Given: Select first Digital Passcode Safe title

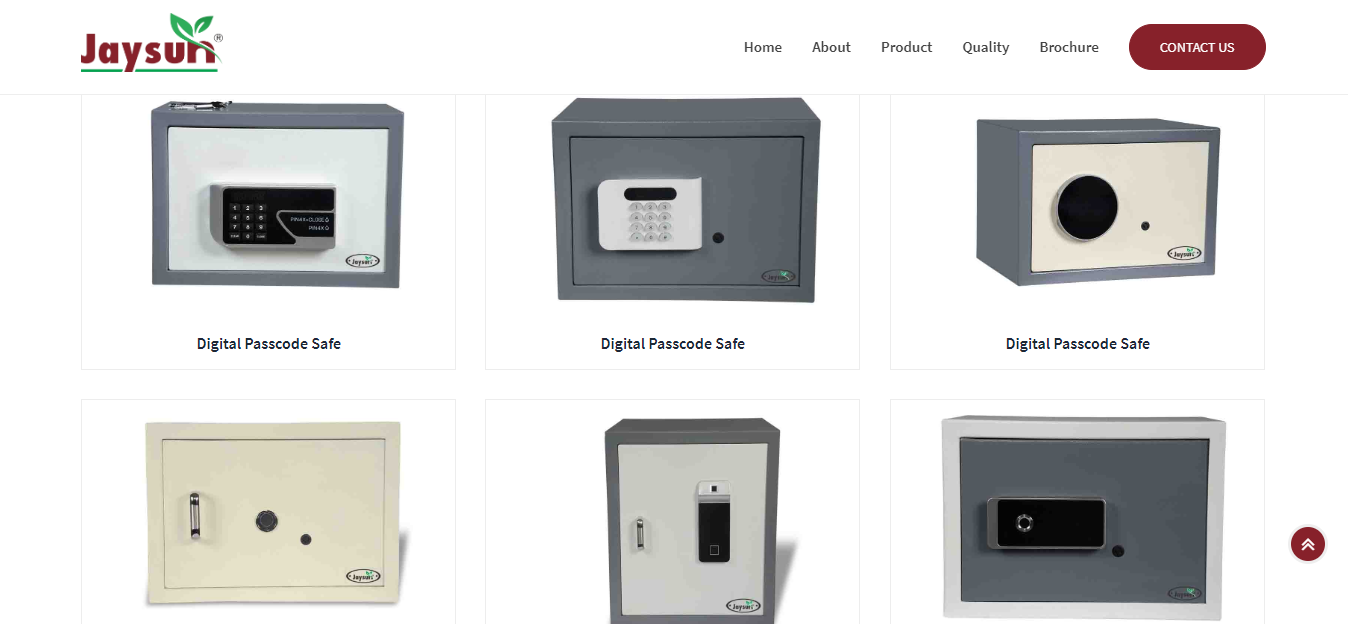Looking at the screenshot, I should [x=269, y=343].
